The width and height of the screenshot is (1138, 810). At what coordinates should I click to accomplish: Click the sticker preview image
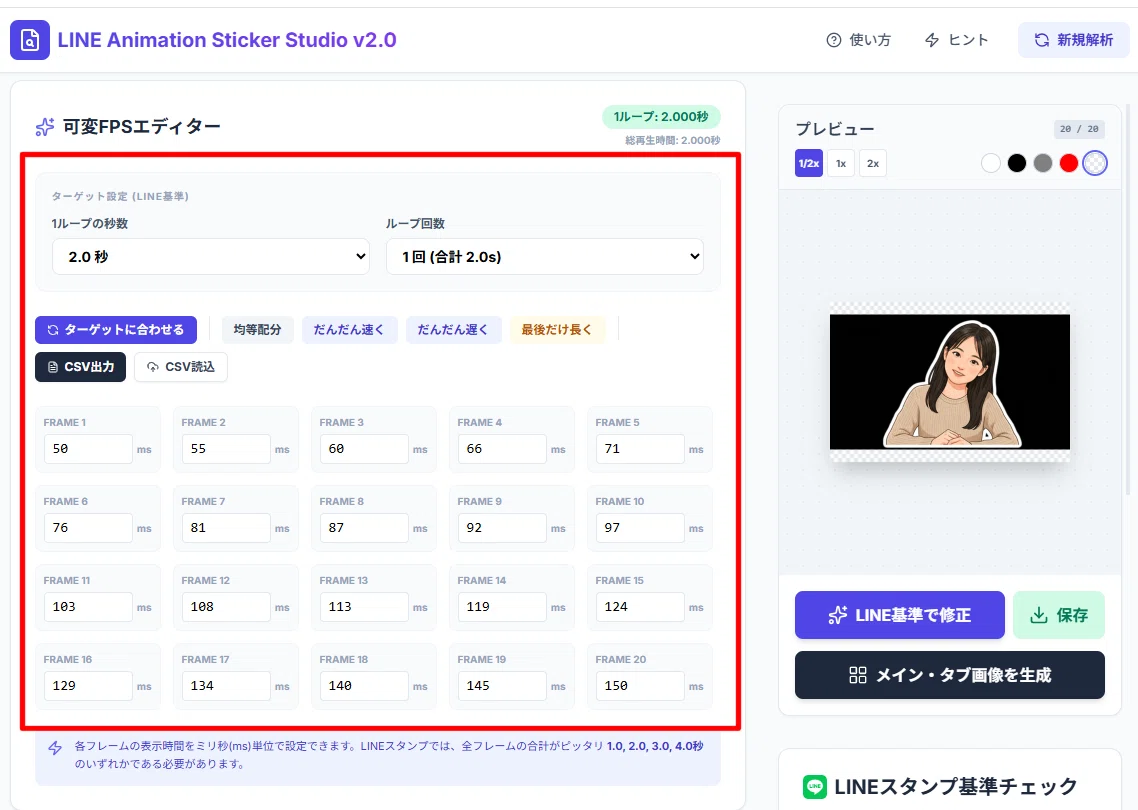[x=950, y=382]
